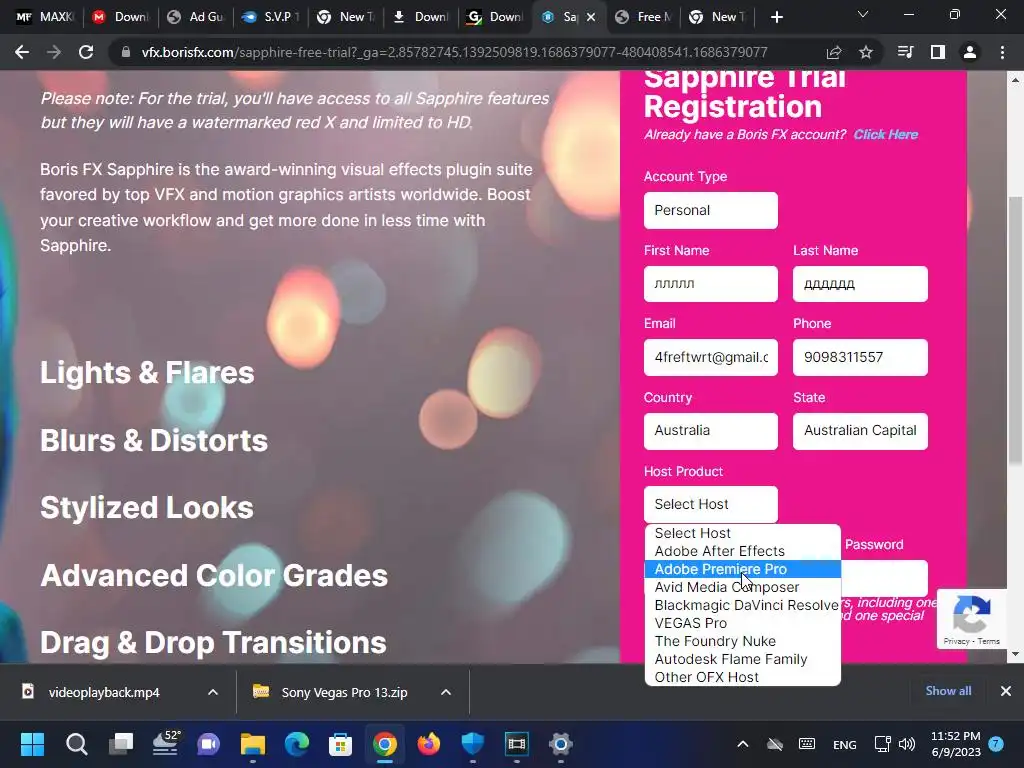Share this page via the address bar icon
The height and width of the screenshot is (768, 1024).
834,52
